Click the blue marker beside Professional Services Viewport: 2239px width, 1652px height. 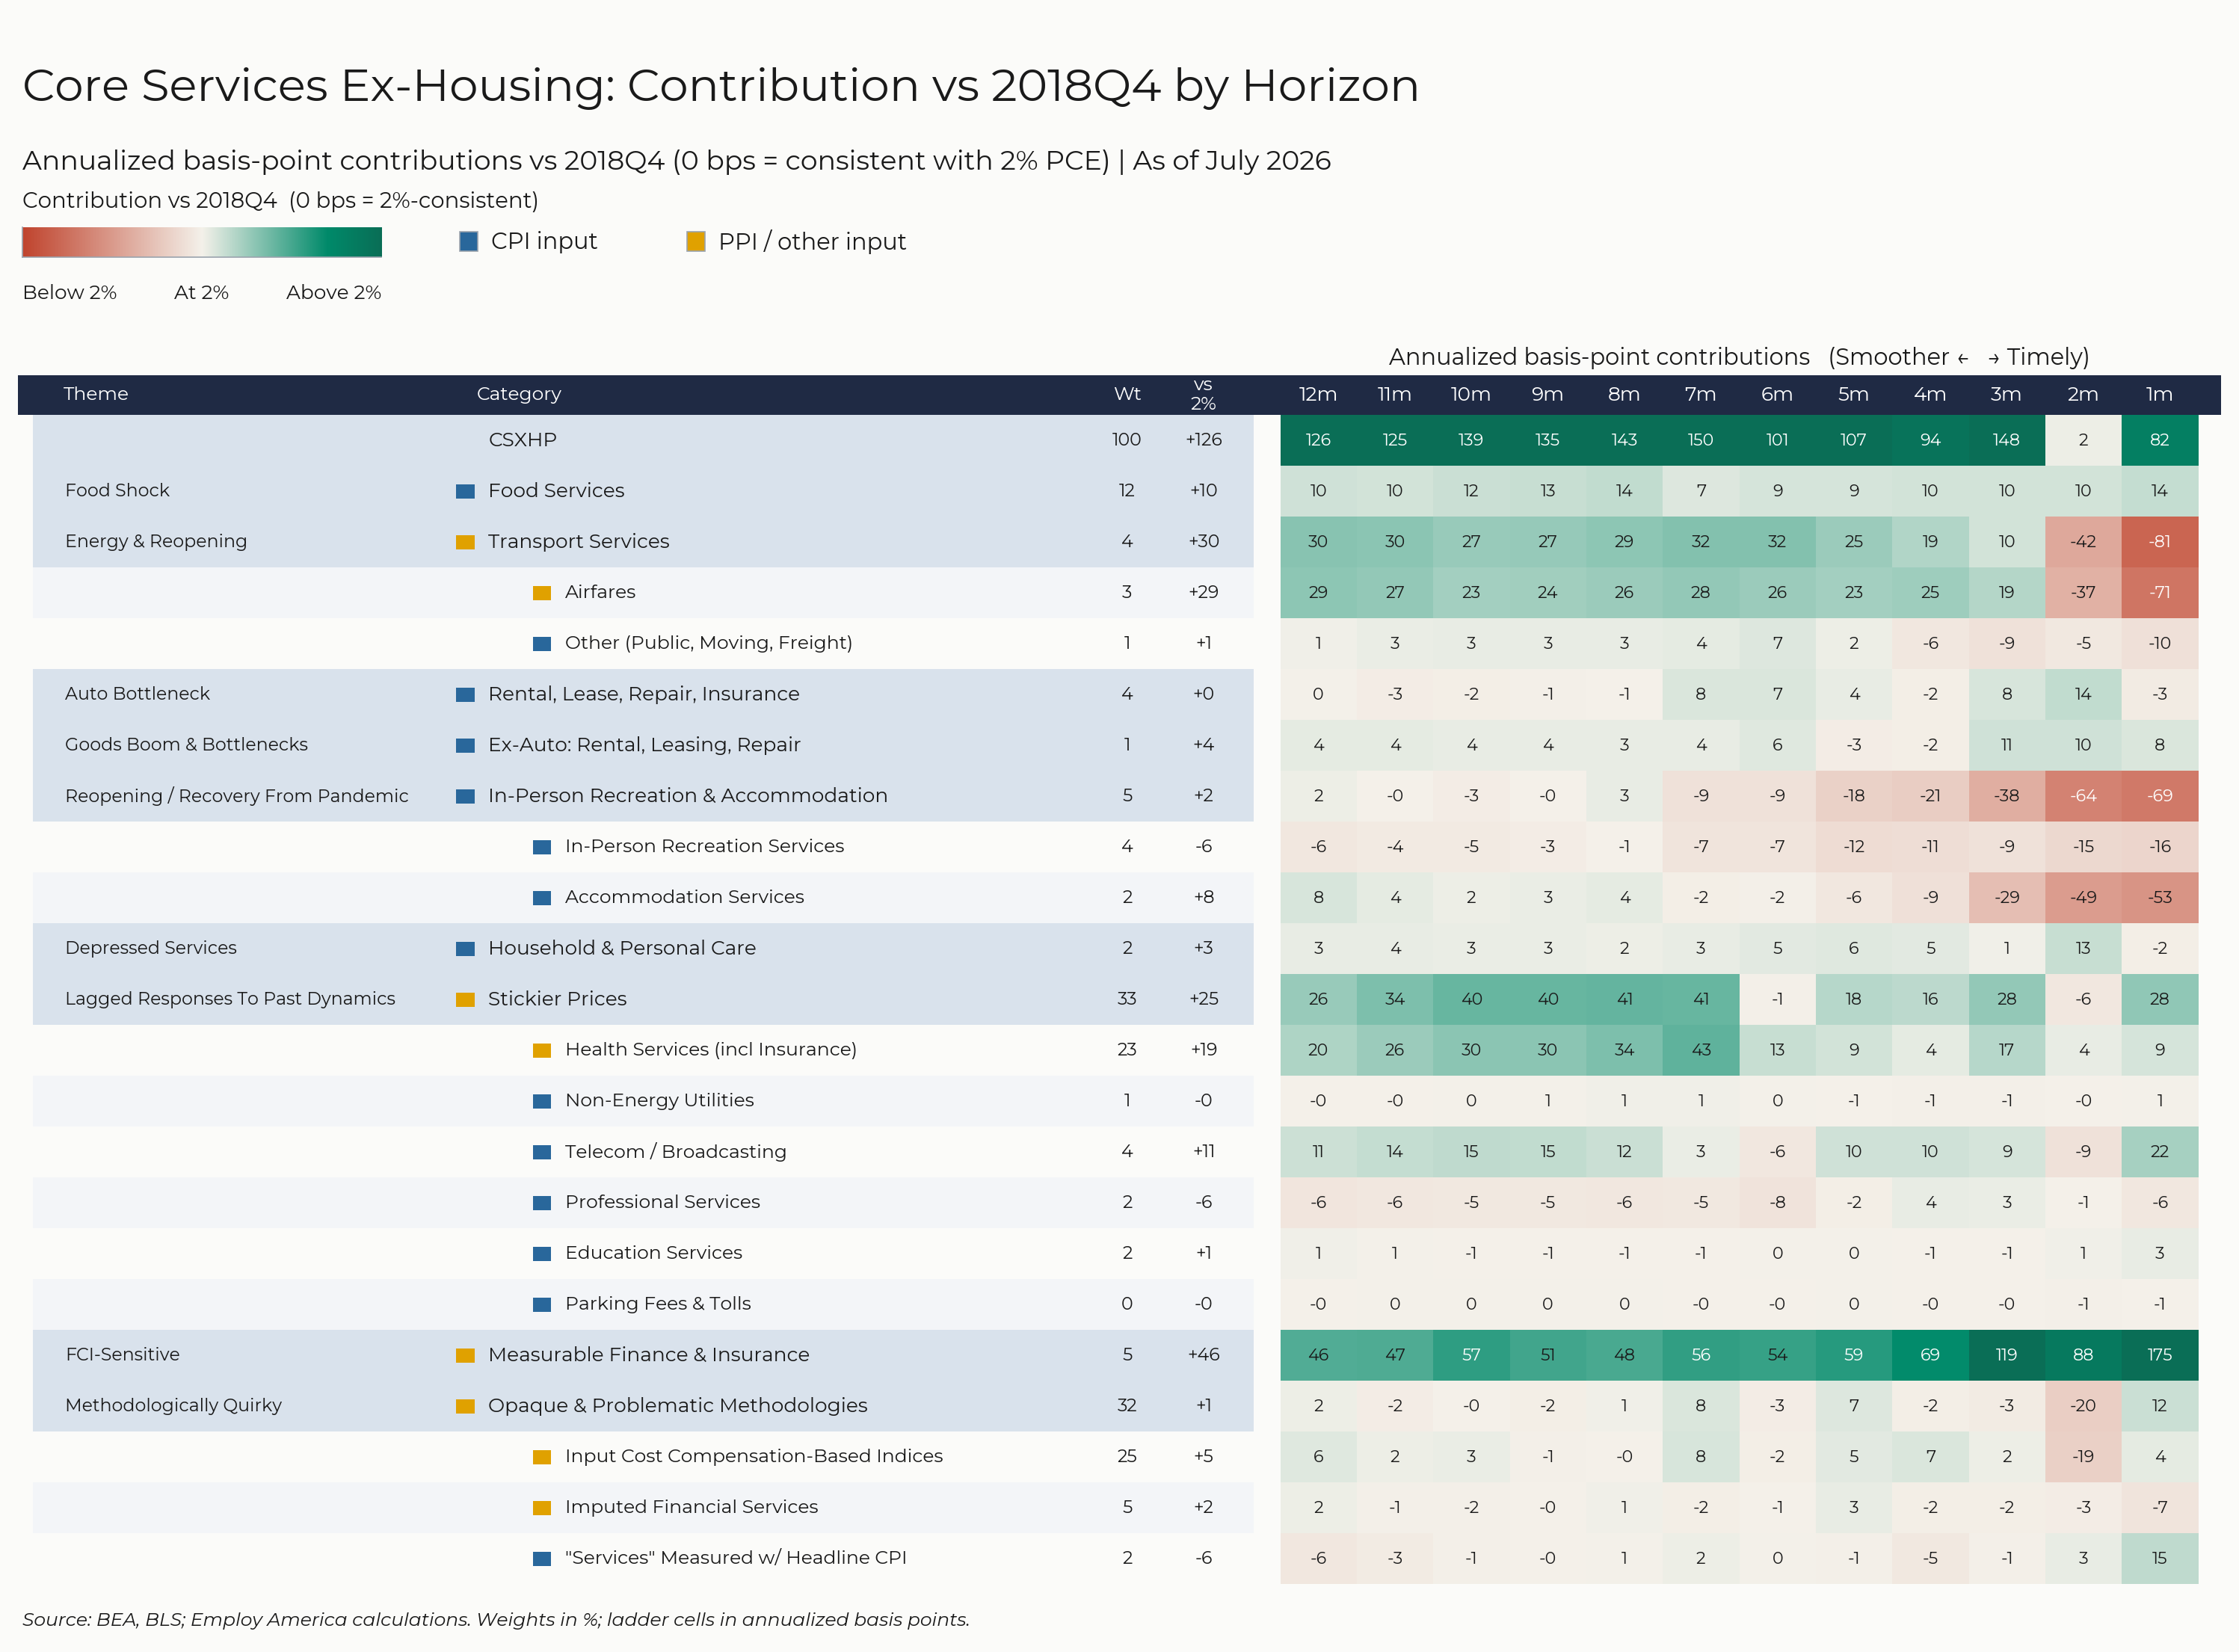pos(542,1203)
